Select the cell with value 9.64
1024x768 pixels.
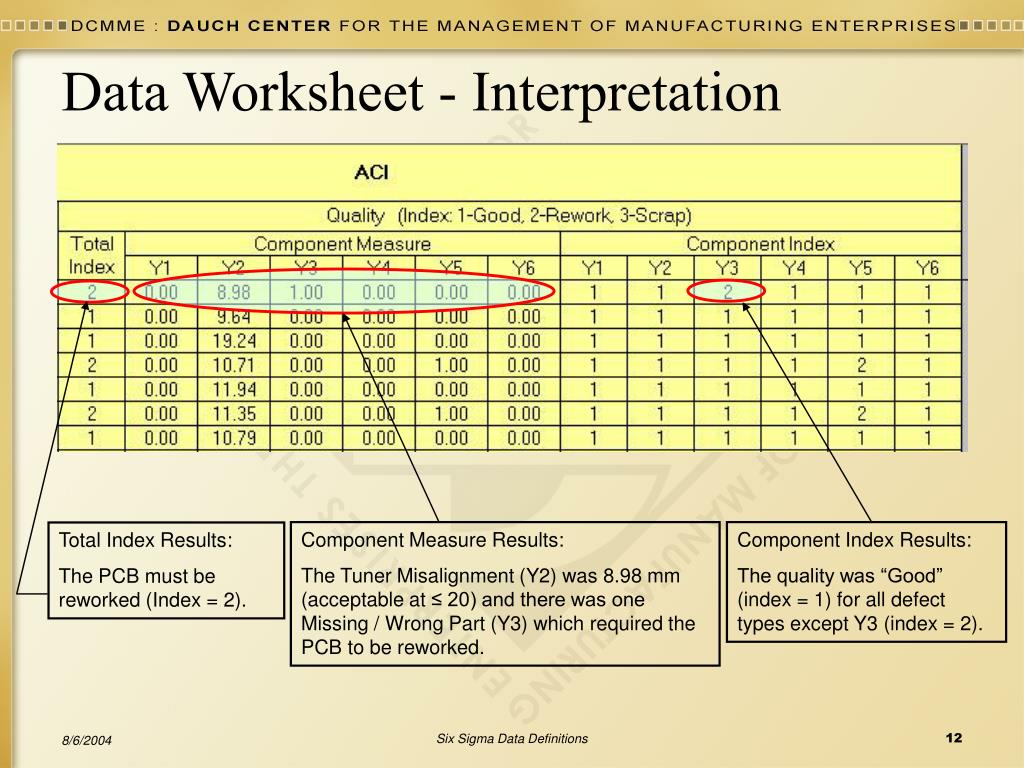[234, 317]
